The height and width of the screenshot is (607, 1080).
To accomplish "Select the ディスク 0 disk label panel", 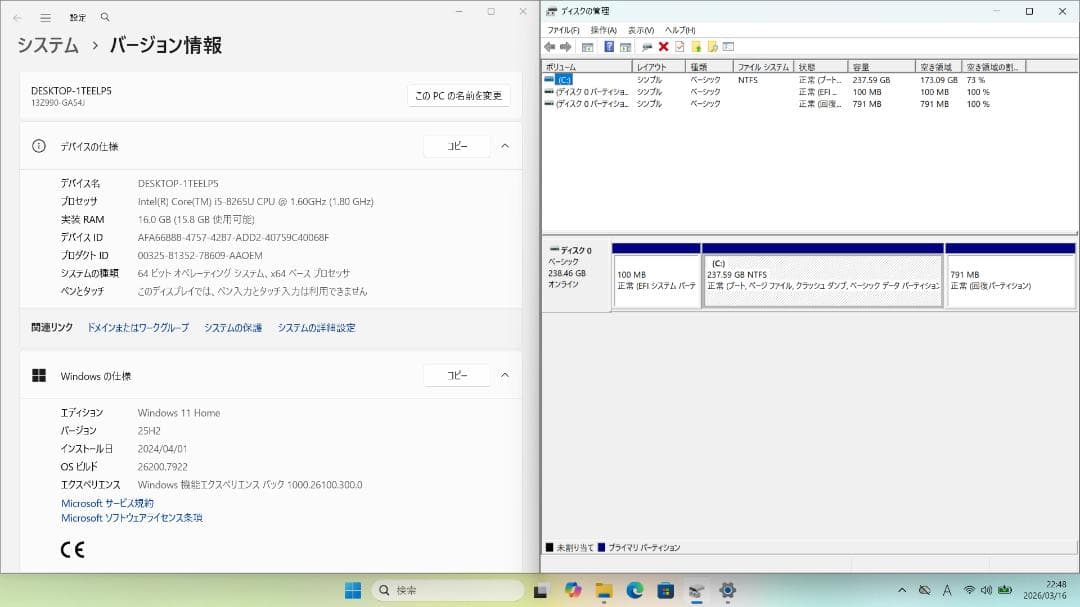I will tap(577, 276).
